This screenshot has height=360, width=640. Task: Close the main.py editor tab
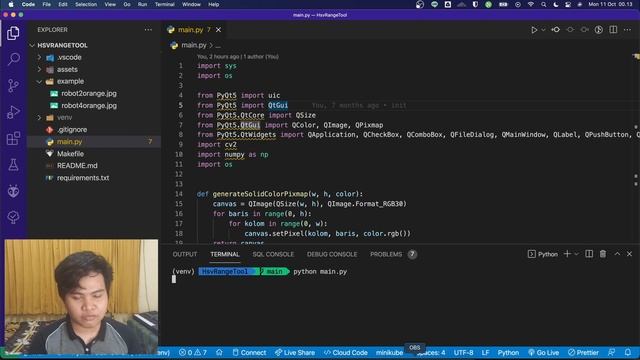coord(218,30)
